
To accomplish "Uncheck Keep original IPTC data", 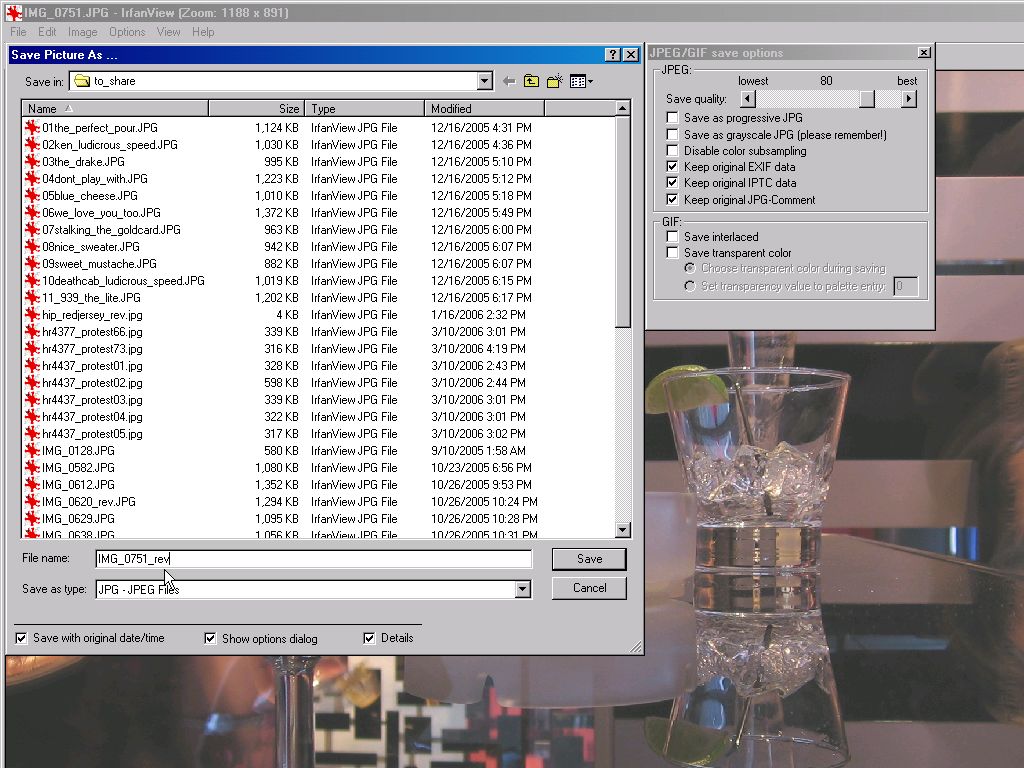I will click(x=672, y=183).
